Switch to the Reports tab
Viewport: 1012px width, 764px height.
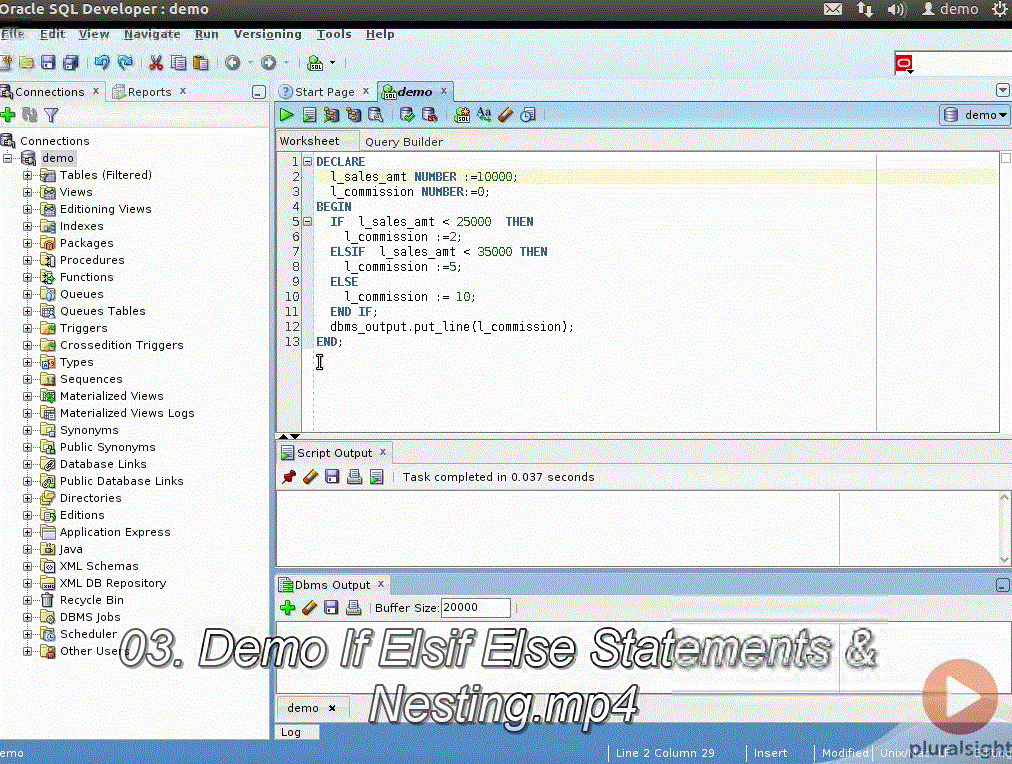click(149, 92)
